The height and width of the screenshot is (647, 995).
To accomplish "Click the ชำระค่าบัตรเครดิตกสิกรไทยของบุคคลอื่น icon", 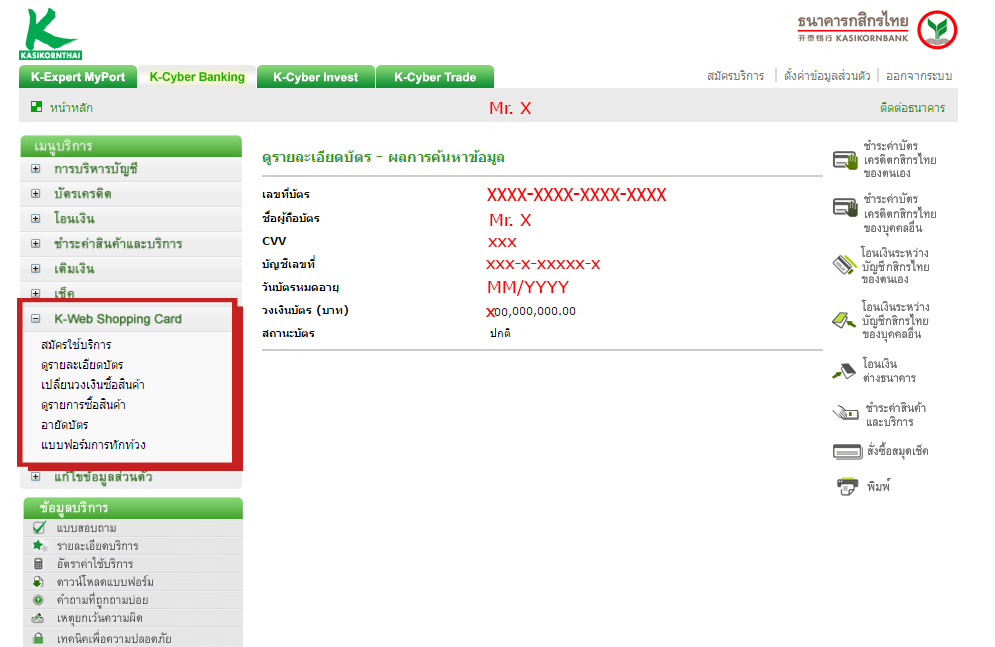I will (845, 207).
